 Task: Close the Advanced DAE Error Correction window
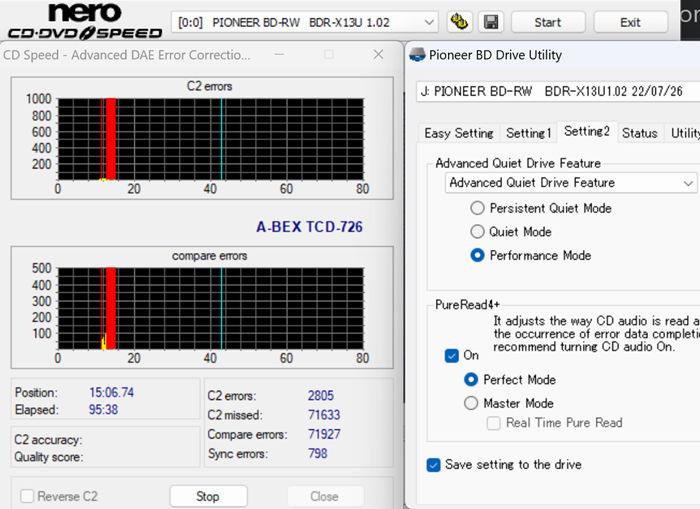click(x=377, y=55)
